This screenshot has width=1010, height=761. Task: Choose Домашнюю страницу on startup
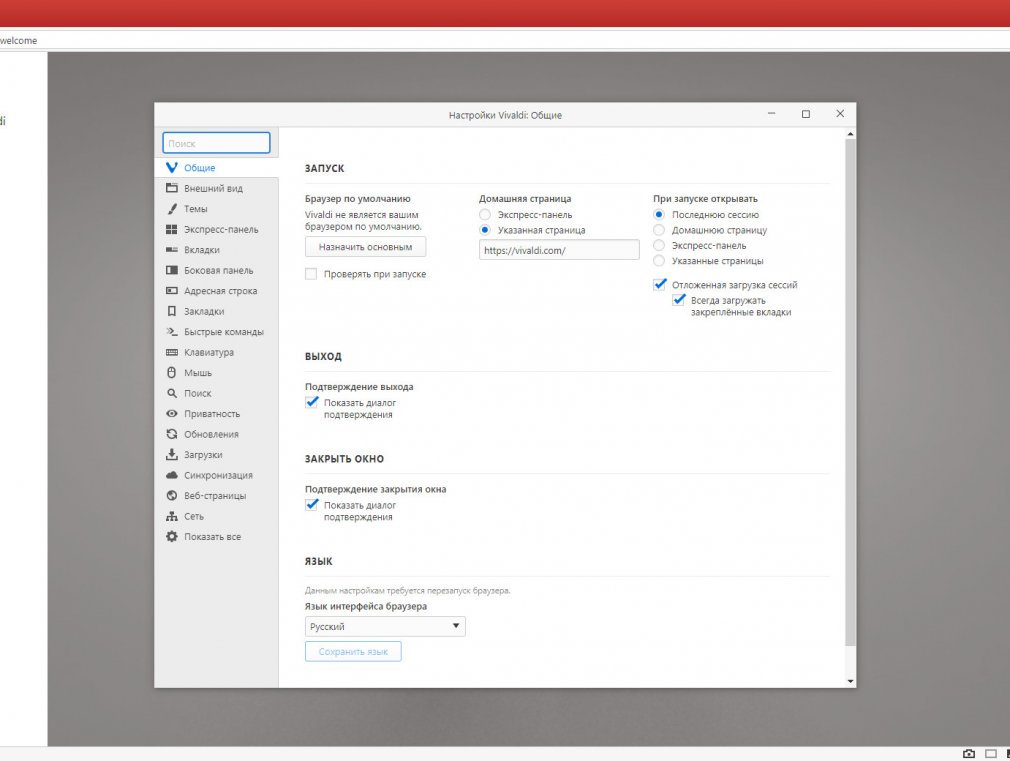pyautogui.click(x=659, y=230)
